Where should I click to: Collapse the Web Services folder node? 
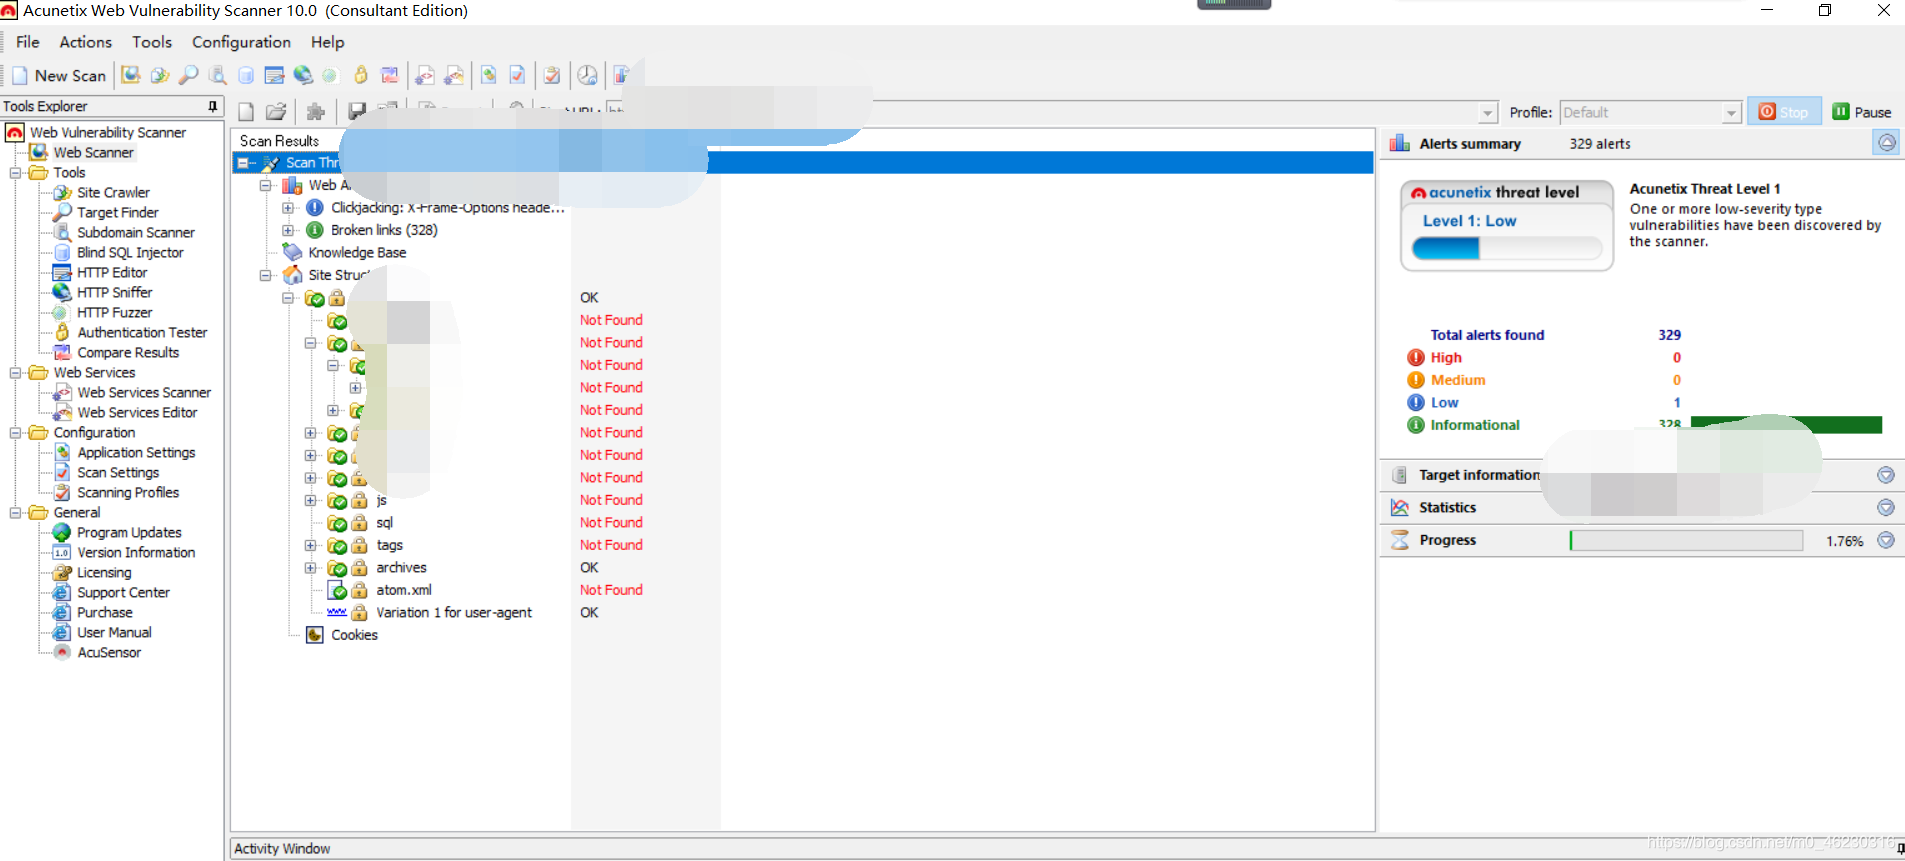pyautogui.click(x=16, y=373)
